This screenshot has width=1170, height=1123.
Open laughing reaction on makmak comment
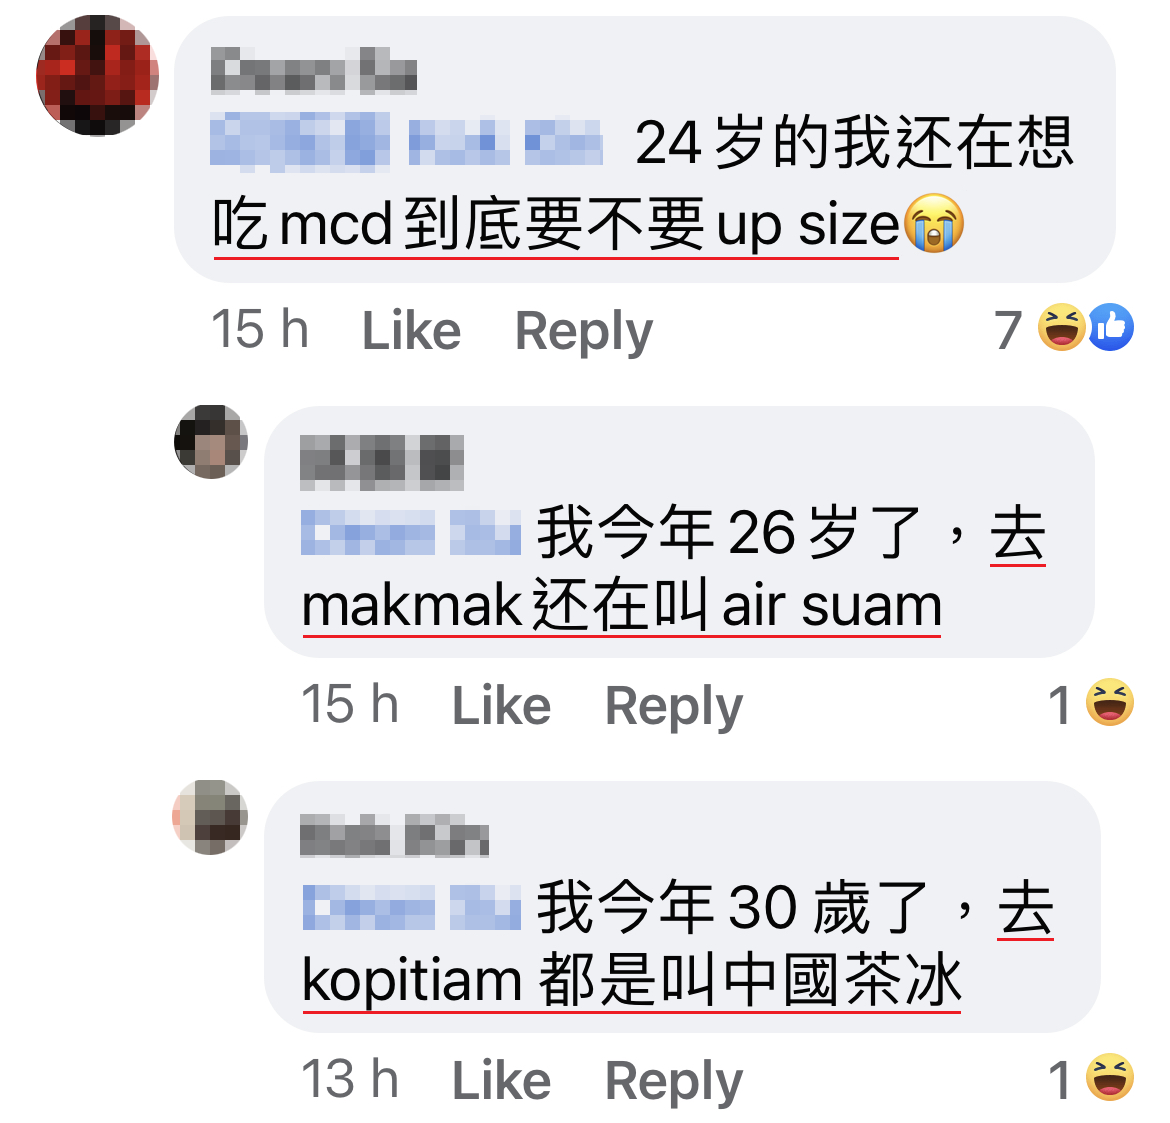(x=1110, y=701)
